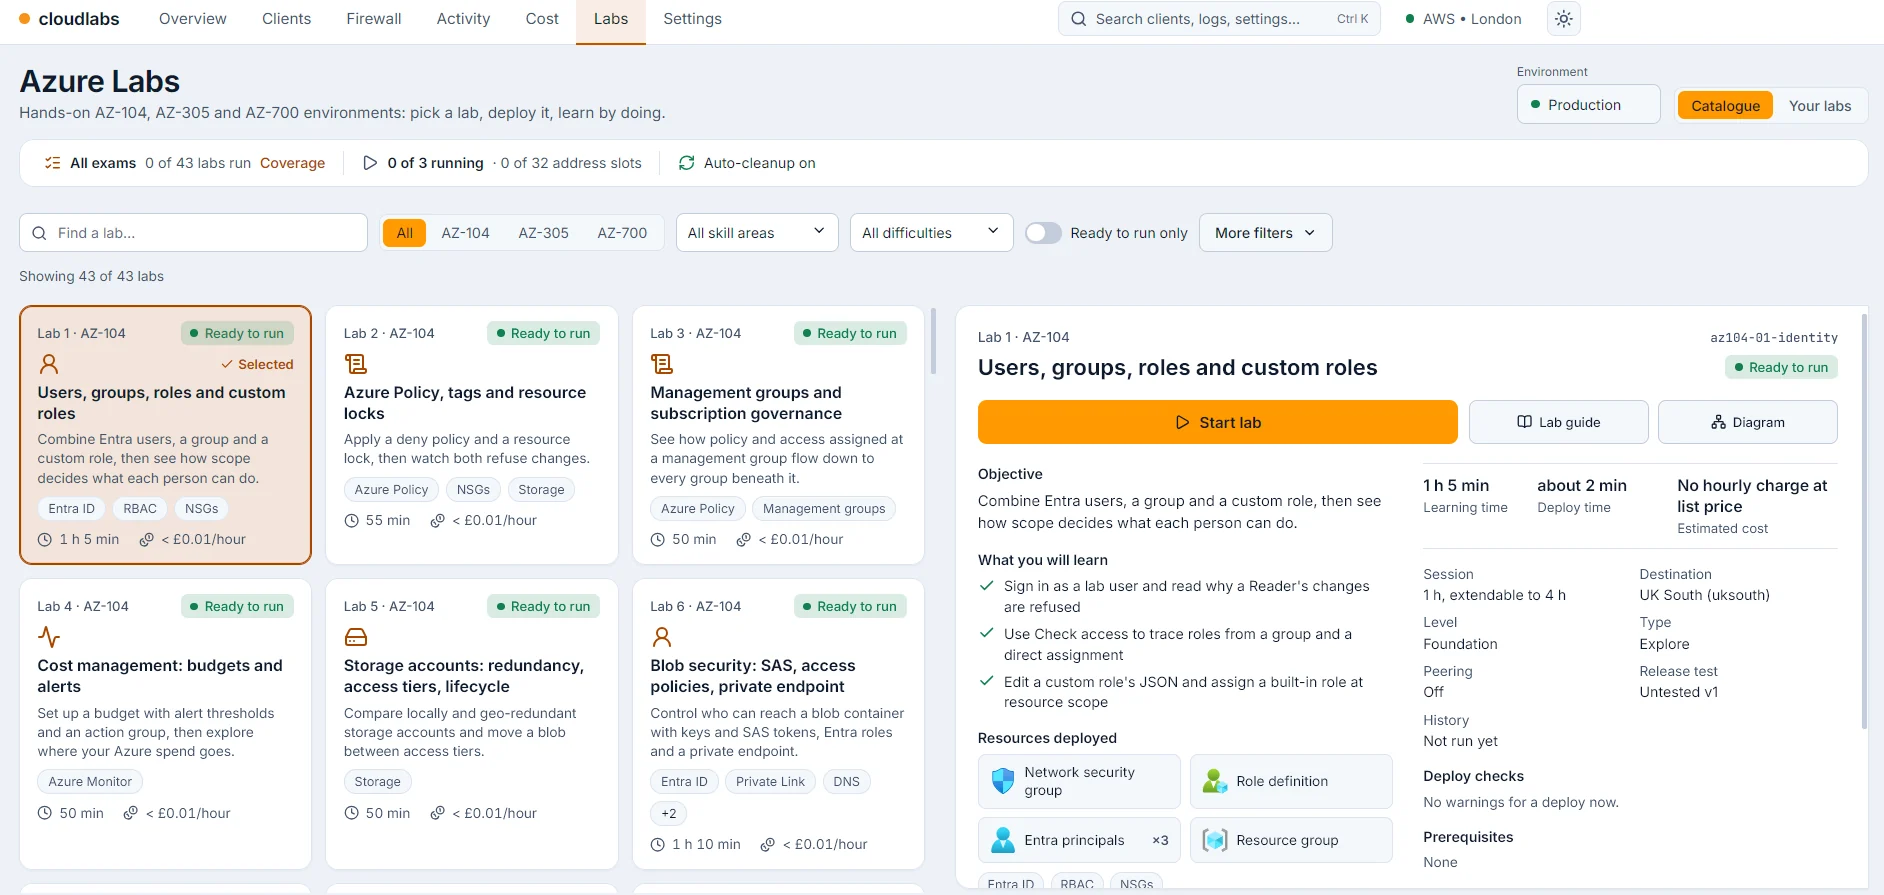Toggle the light/dark theme sun icon
The width and height of the screenshot is (1884, 895).
click(1564, 19)
